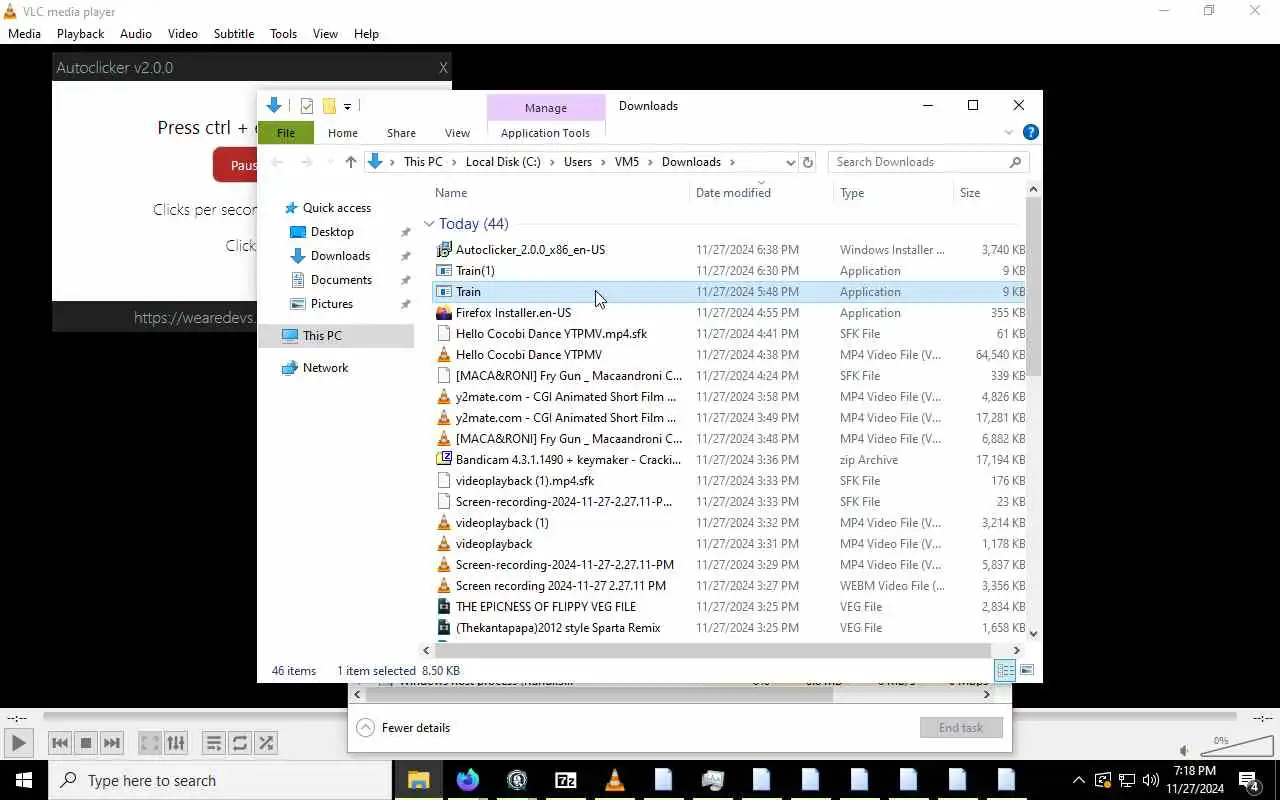This screenshot has width=1280, height=800.
Task: Open the VLC Playback menu
Action: point(80,33)
